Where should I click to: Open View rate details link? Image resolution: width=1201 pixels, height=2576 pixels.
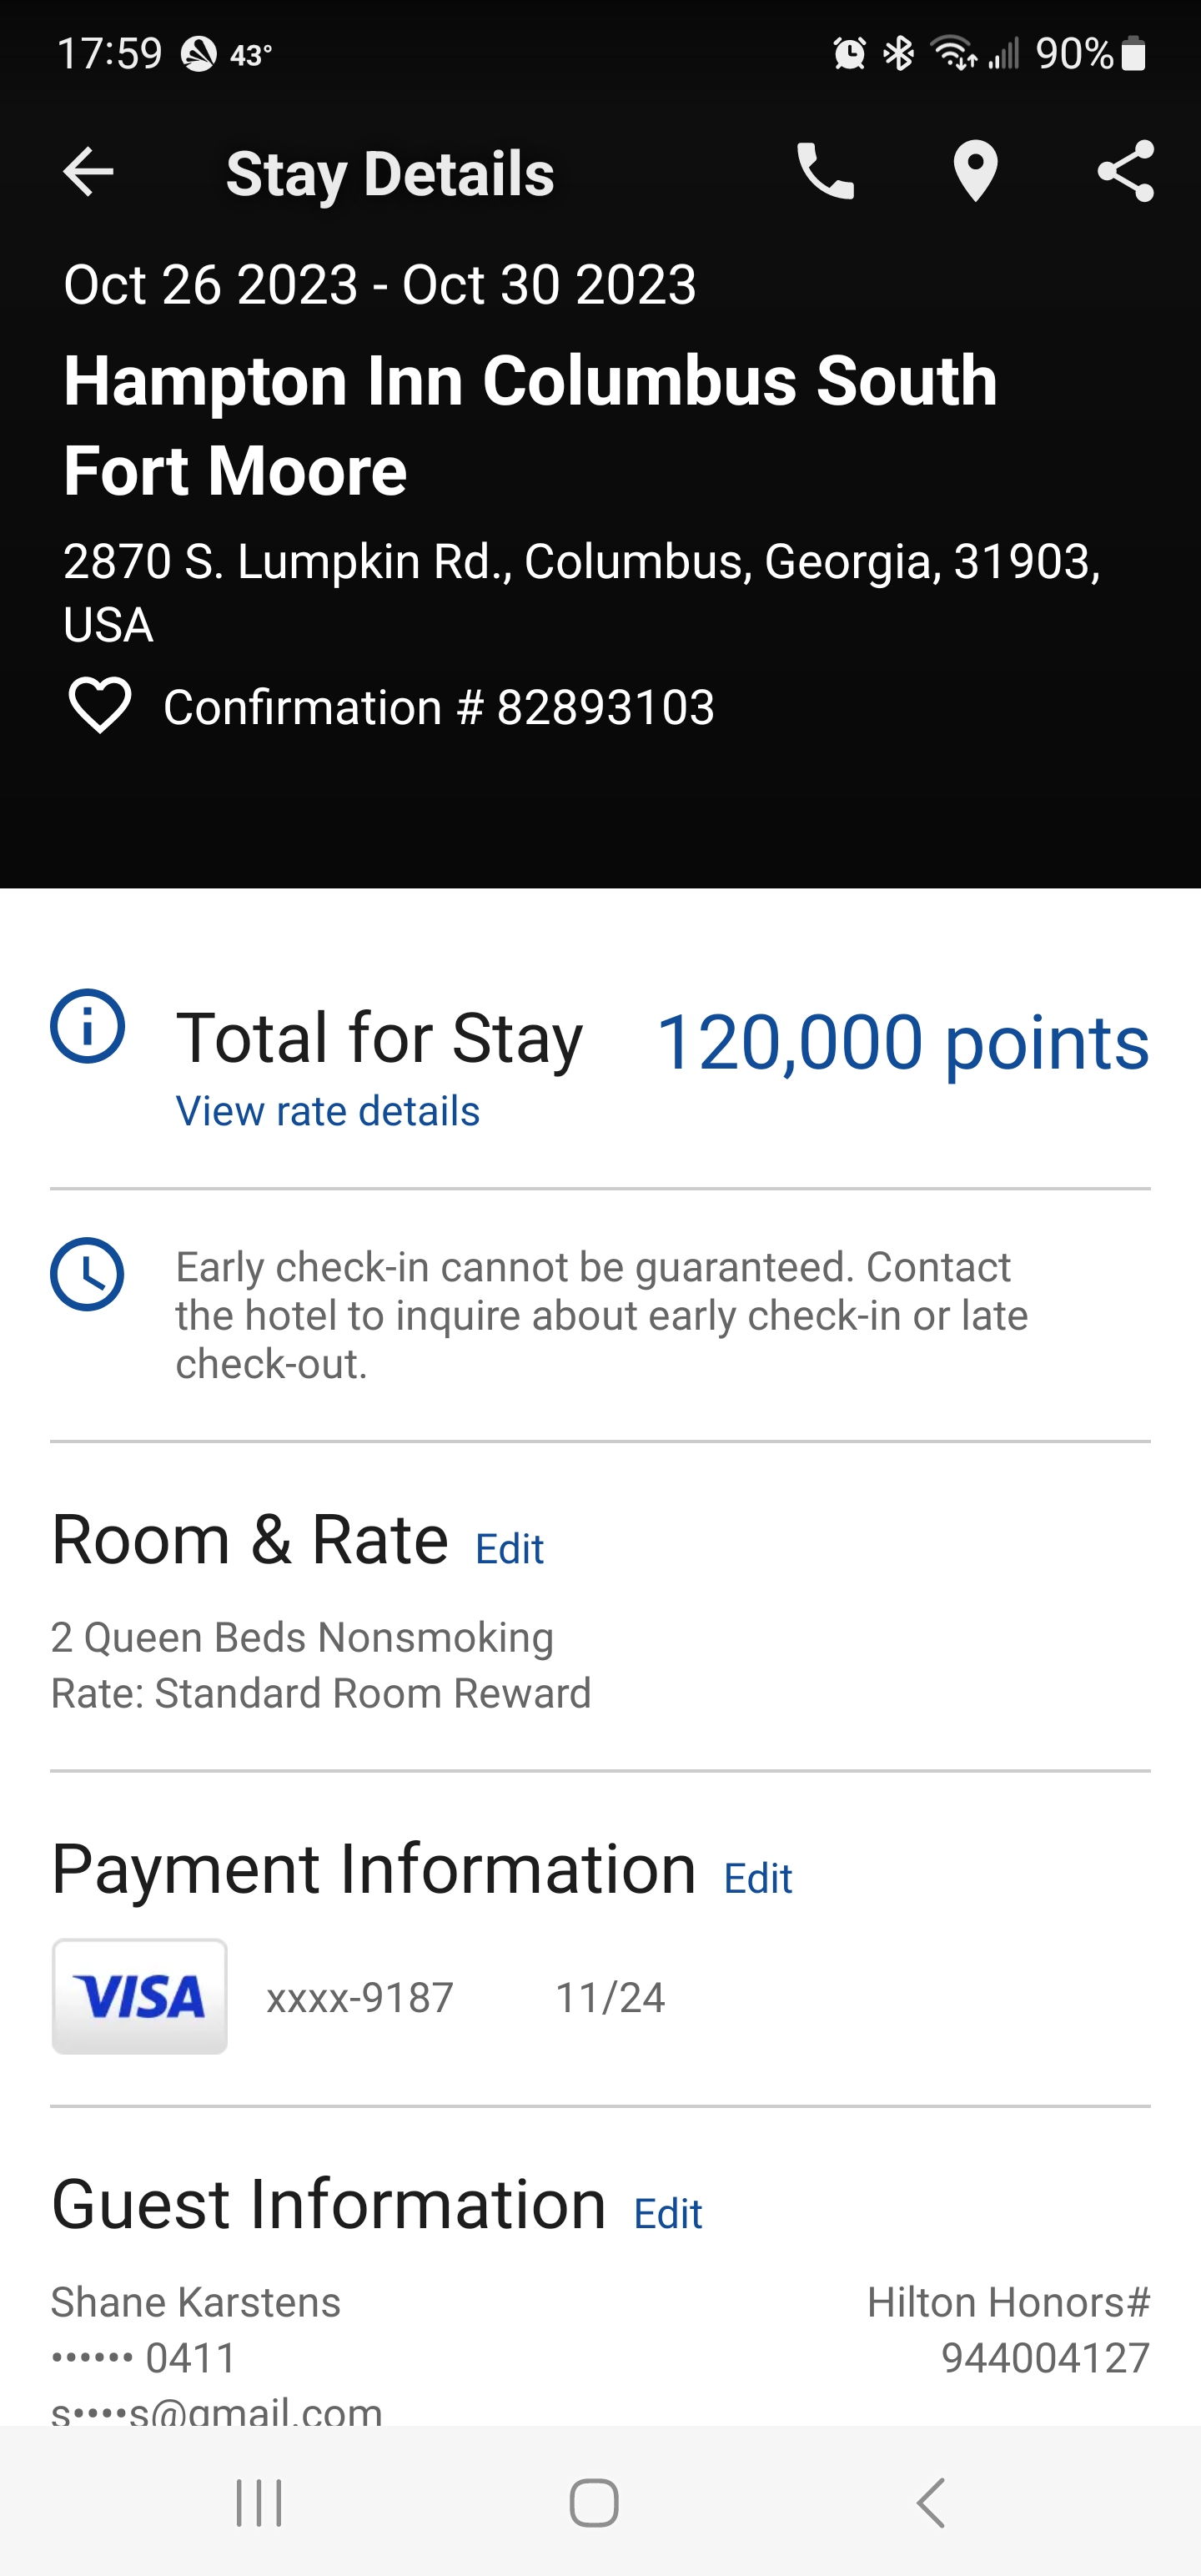[328, 1111]
